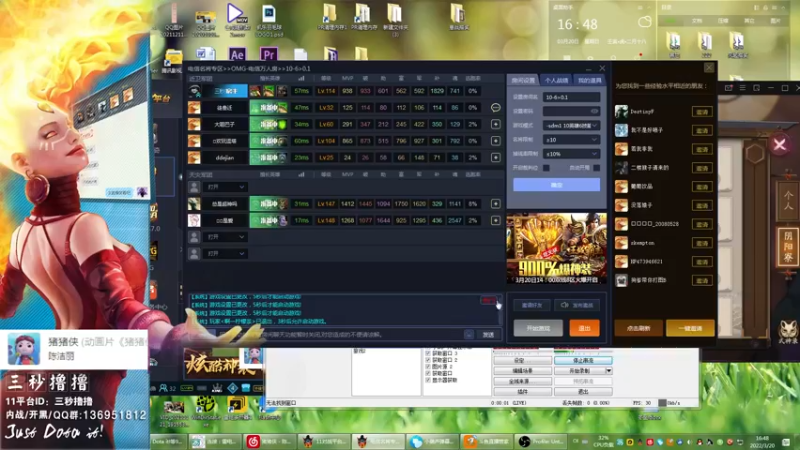Switch to the my items tab
The image size is (800, 450).
[589, 80]
